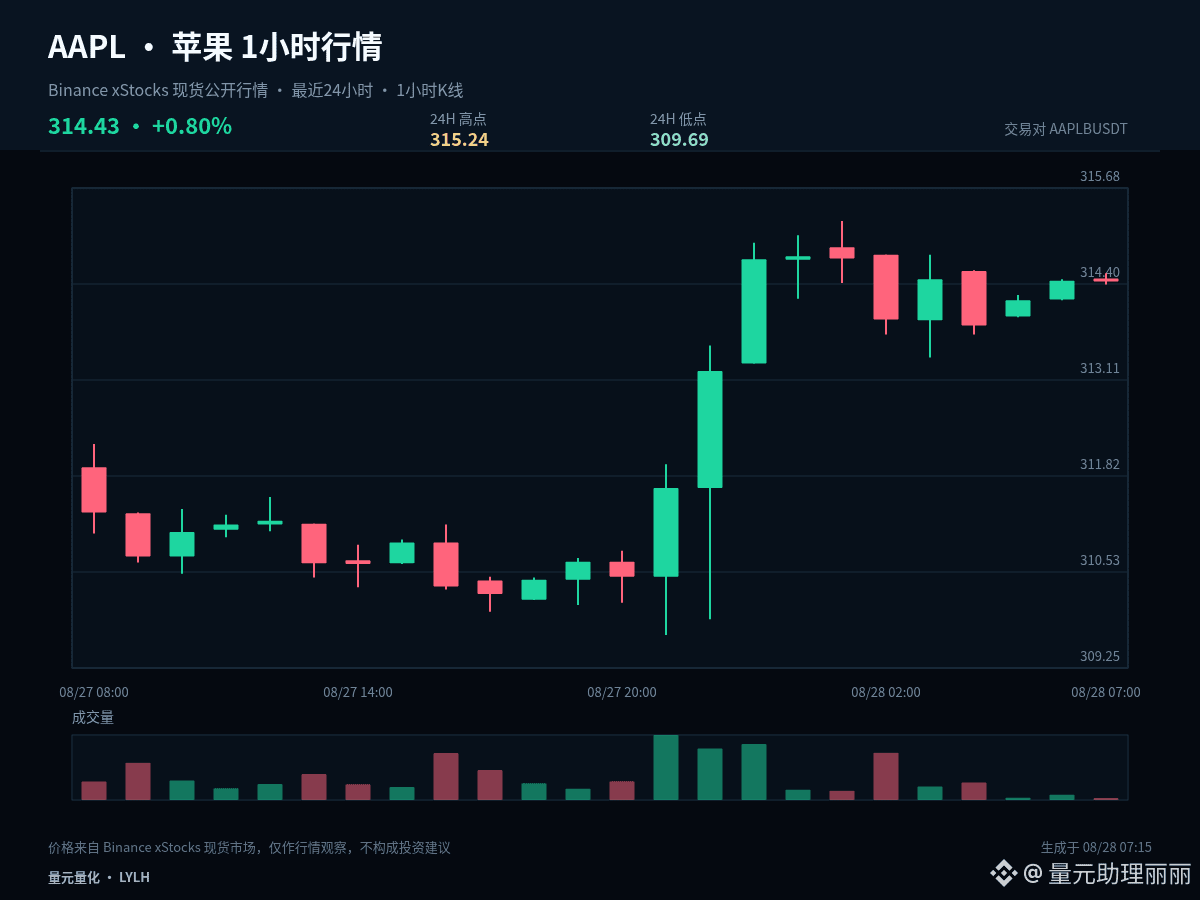Click the last small red candlestick at 08/28 07:00
The image size is (1200, 900).
tap(1106, 280)
